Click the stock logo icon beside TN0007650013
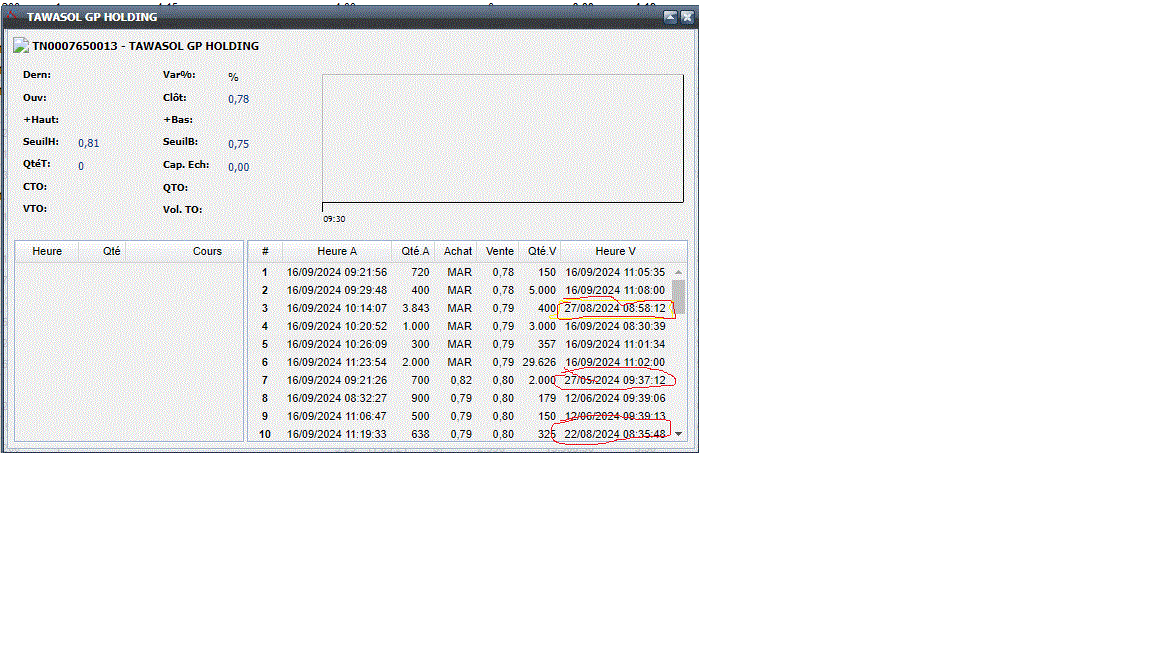This screenshot has height=648, width=1152. click(21, 46)
